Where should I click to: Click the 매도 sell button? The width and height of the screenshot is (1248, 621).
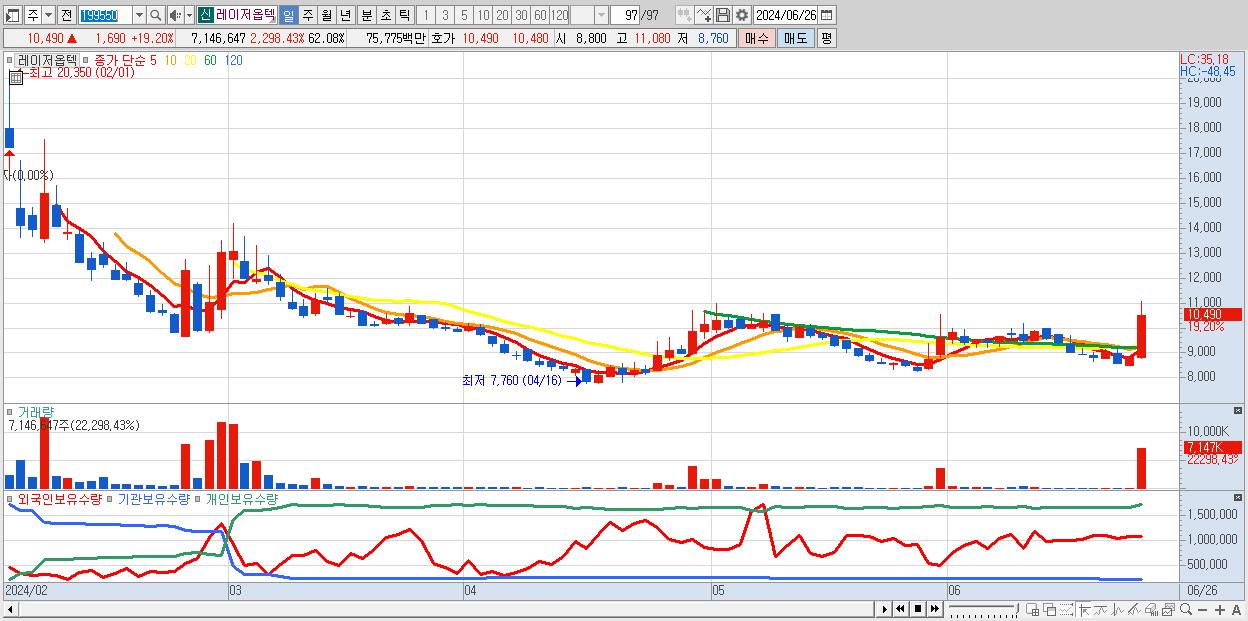pos(794,38)
